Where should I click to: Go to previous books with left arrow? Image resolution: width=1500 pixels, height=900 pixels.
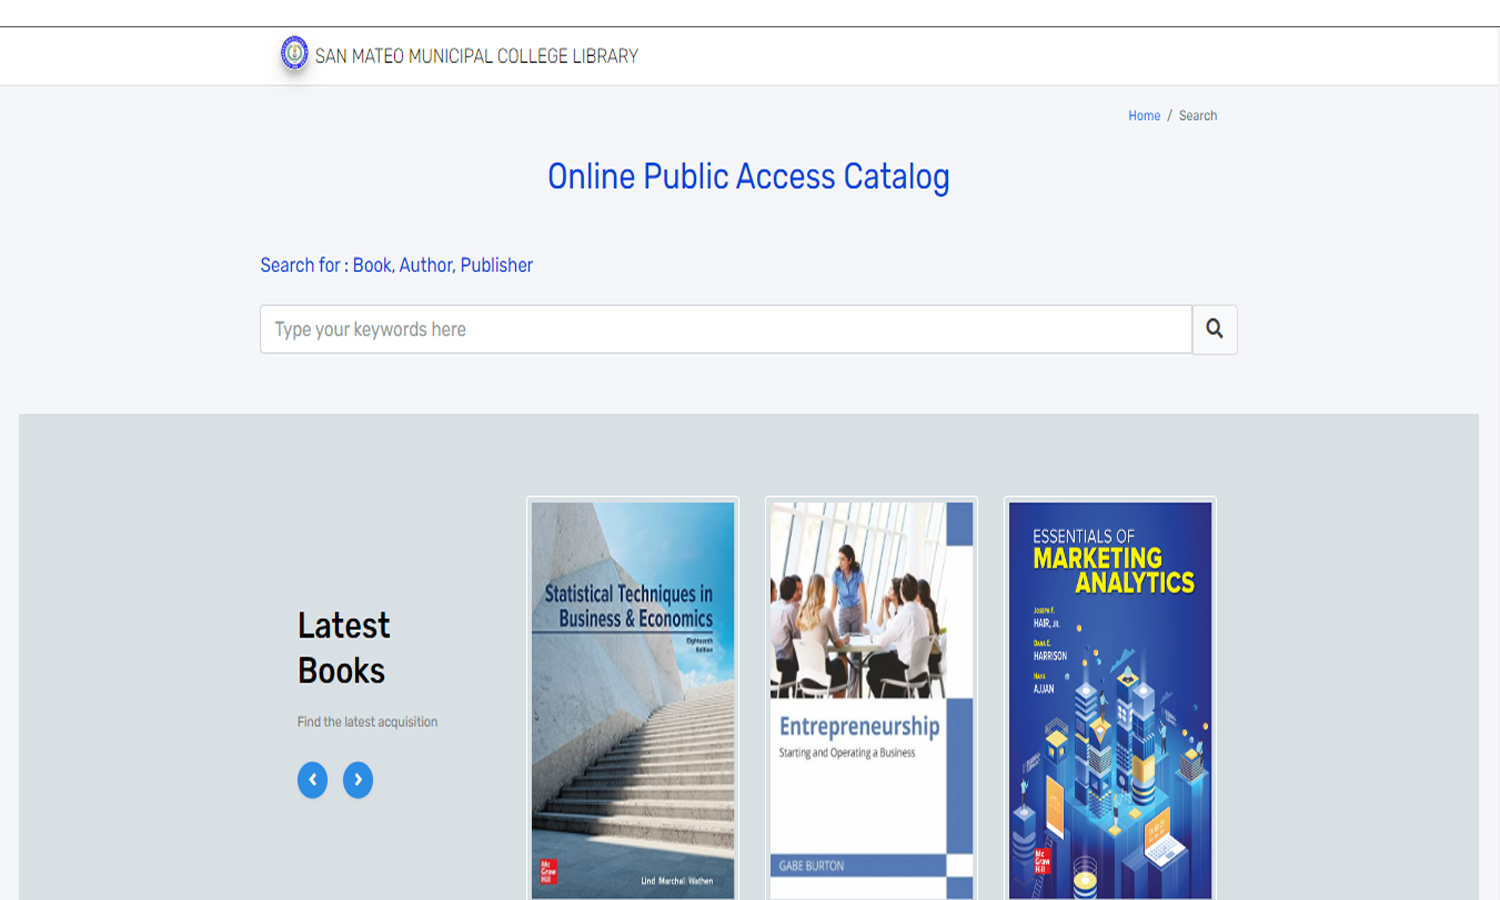[312, 780]
